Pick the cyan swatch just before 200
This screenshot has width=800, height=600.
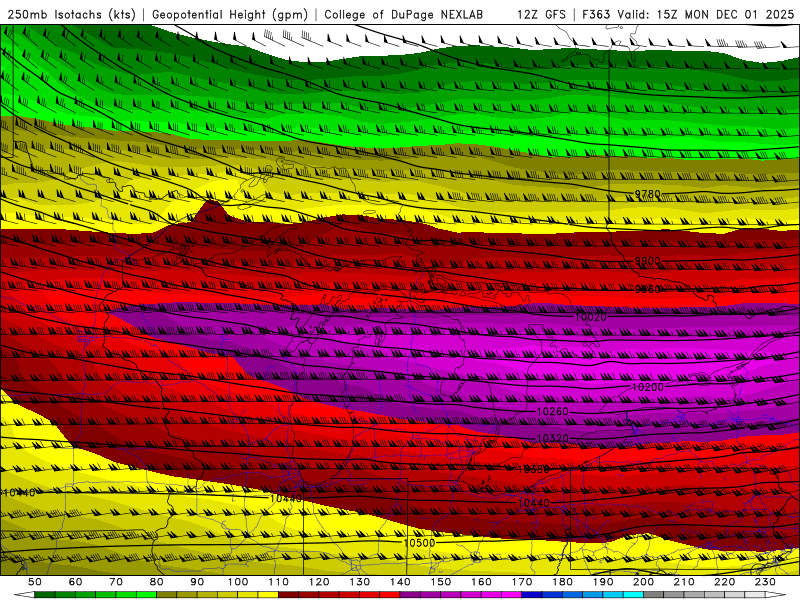pyautogui.click(x=633, y=595)
